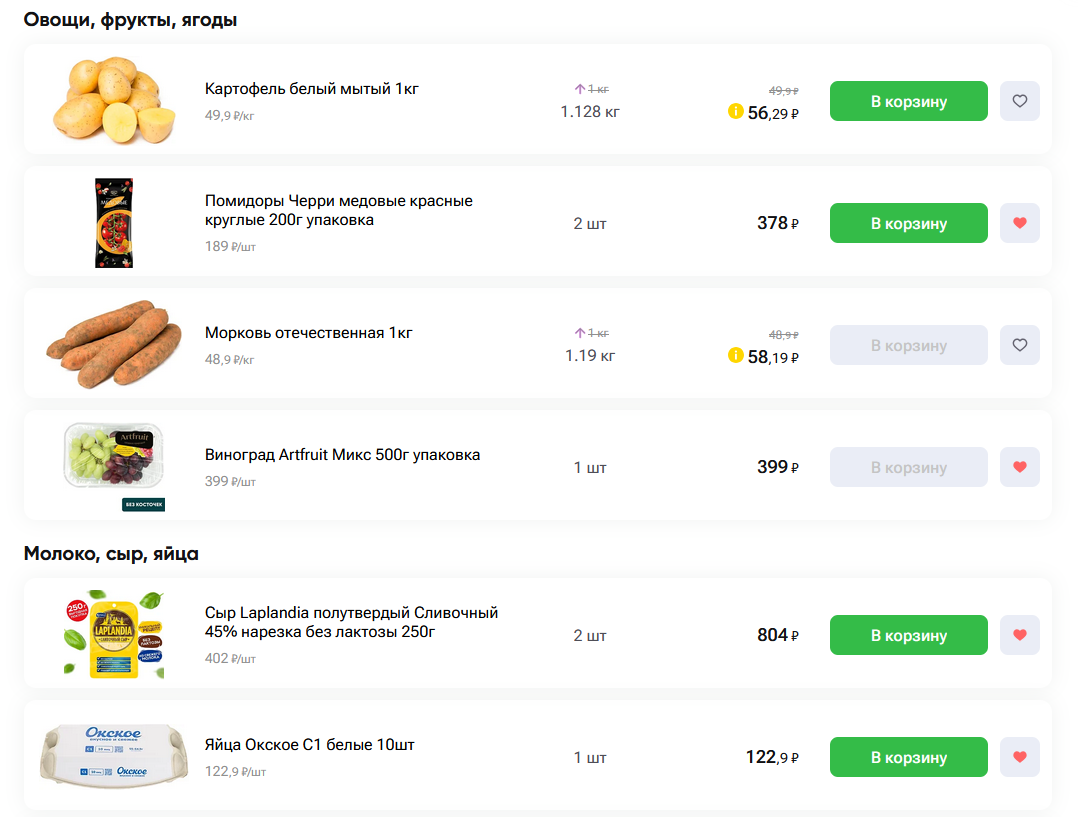Open "Яйца Окское С1 белые 10шт" link

(309, 745)
